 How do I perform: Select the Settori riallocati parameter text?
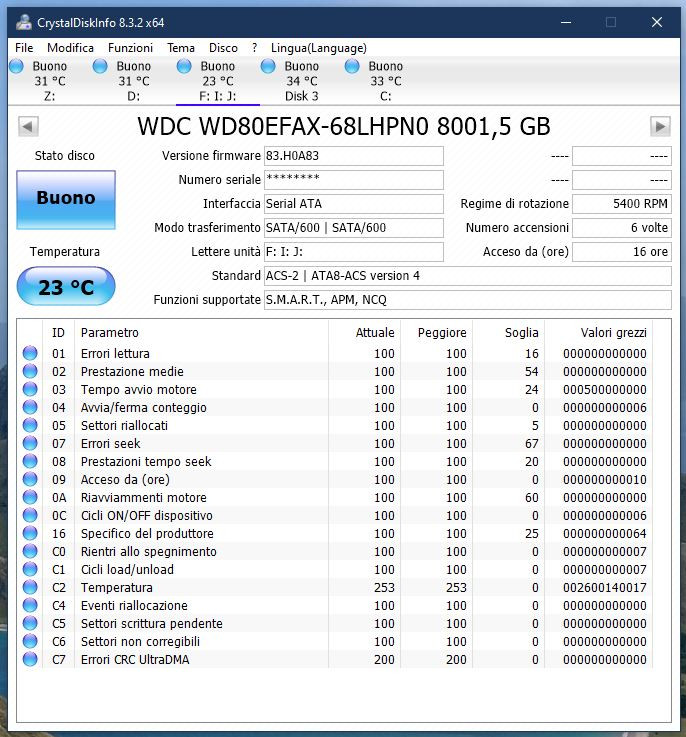point(124,425)
